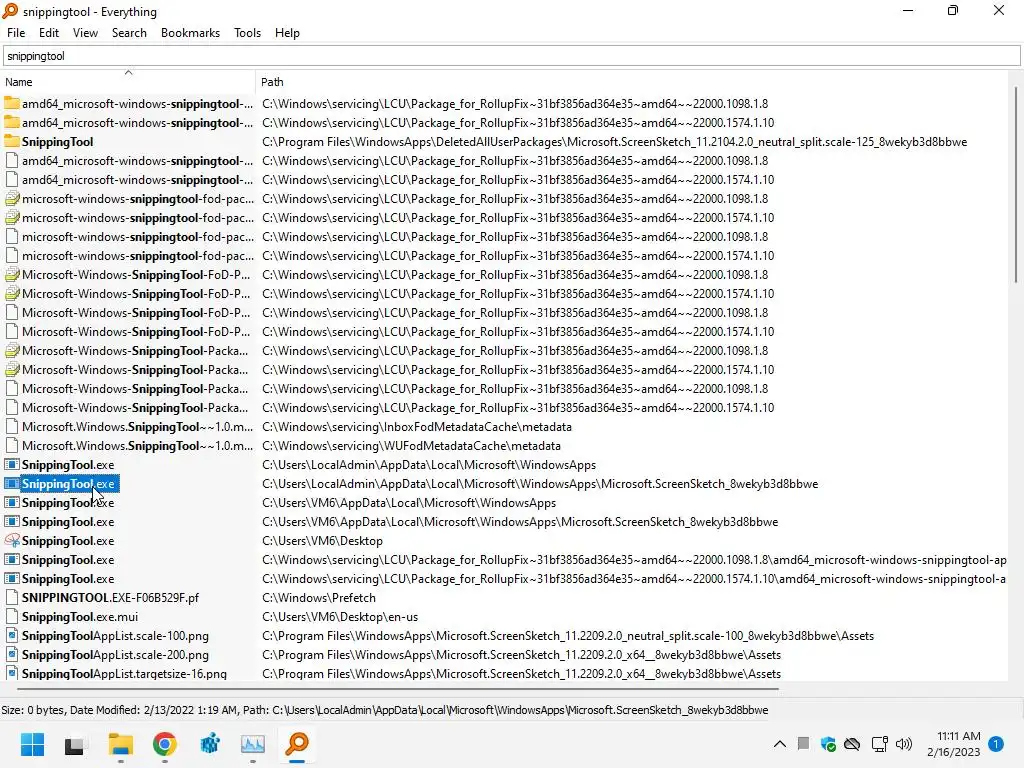
Task: Open the Help menu
Action: pyautogui.click(x=287, y=33)
